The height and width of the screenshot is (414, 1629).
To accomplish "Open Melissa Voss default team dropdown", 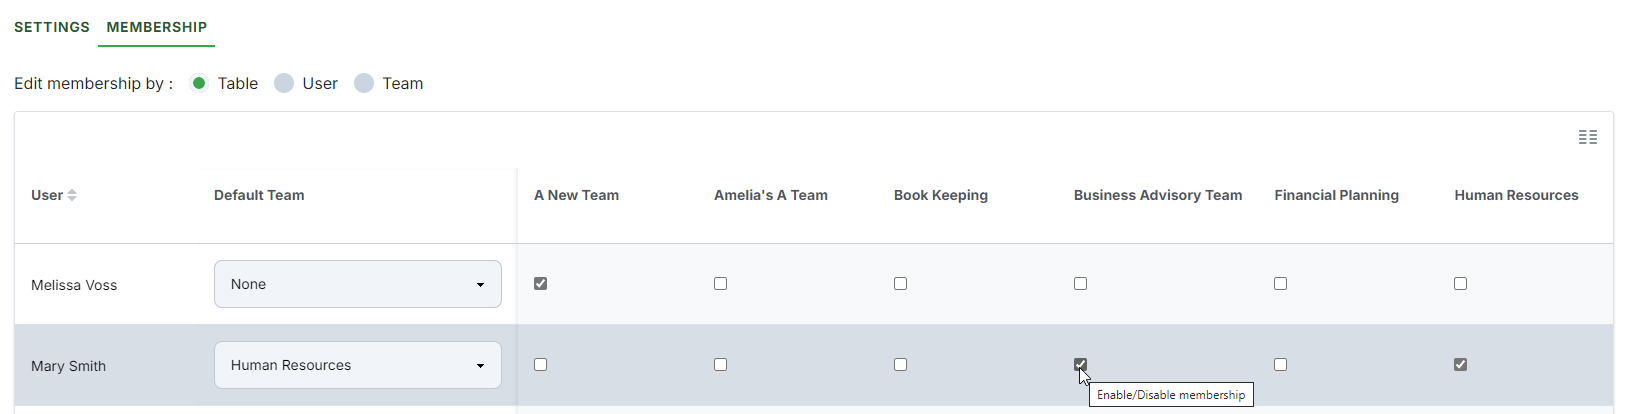I will pos(357,284).
